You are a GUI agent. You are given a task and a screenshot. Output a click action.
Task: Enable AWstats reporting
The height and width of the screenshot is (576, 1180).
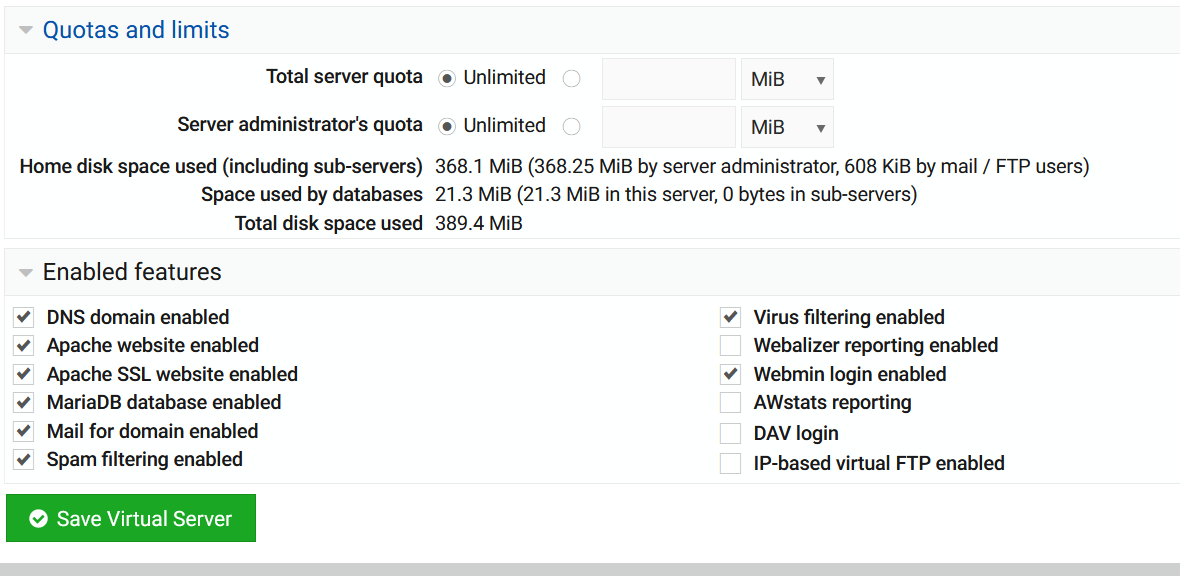point(730,403)
